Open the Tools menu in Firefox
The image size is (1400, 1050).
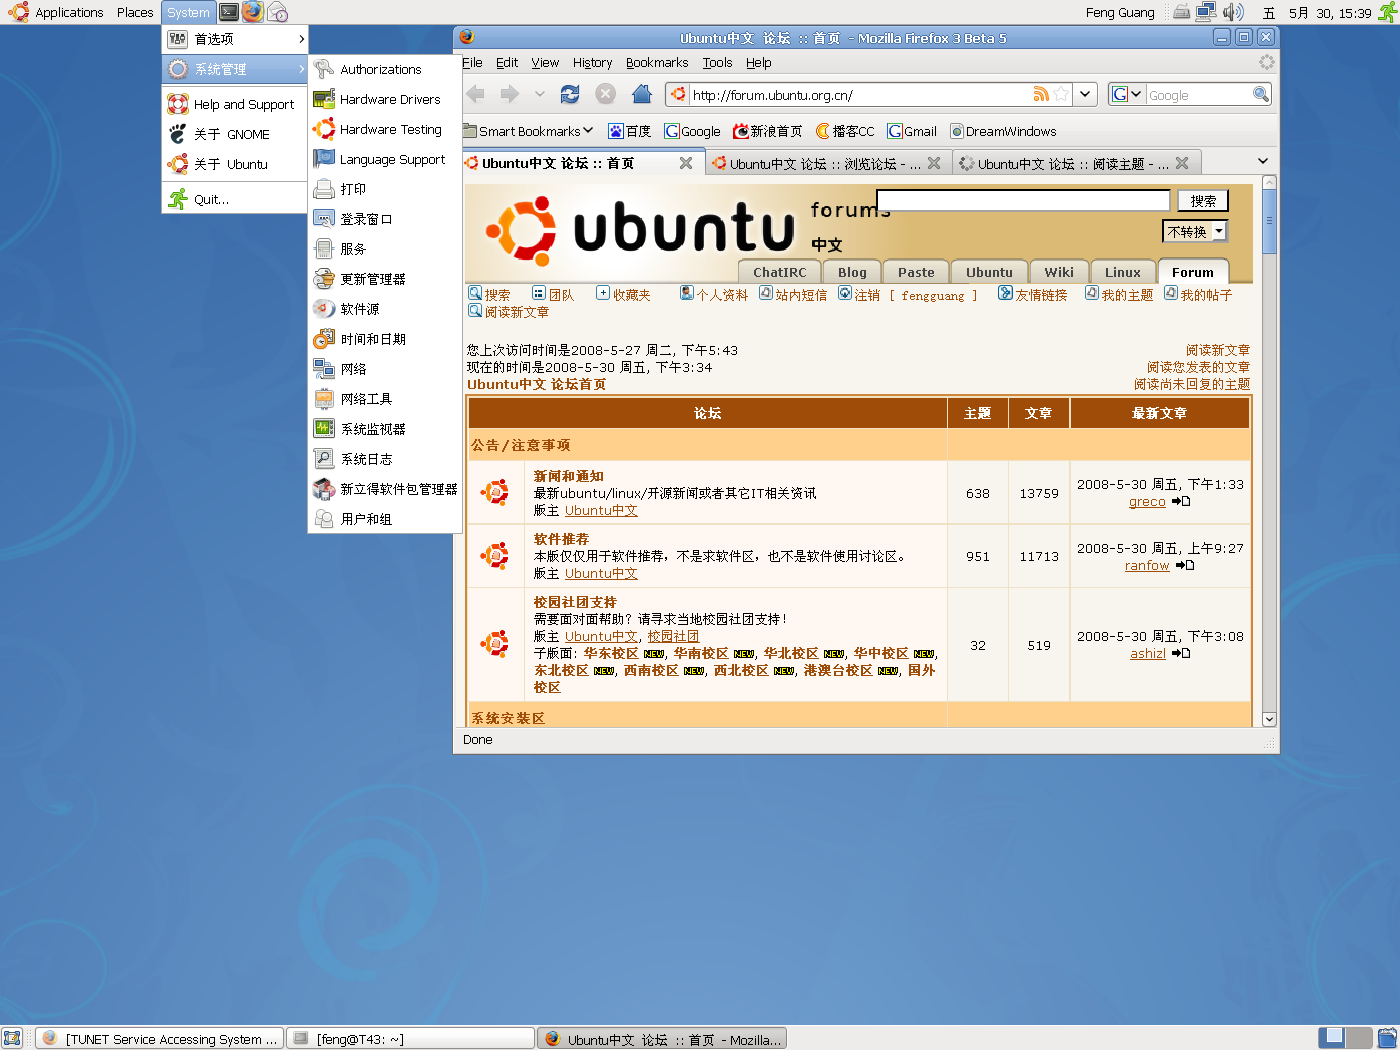click(717, 62)
